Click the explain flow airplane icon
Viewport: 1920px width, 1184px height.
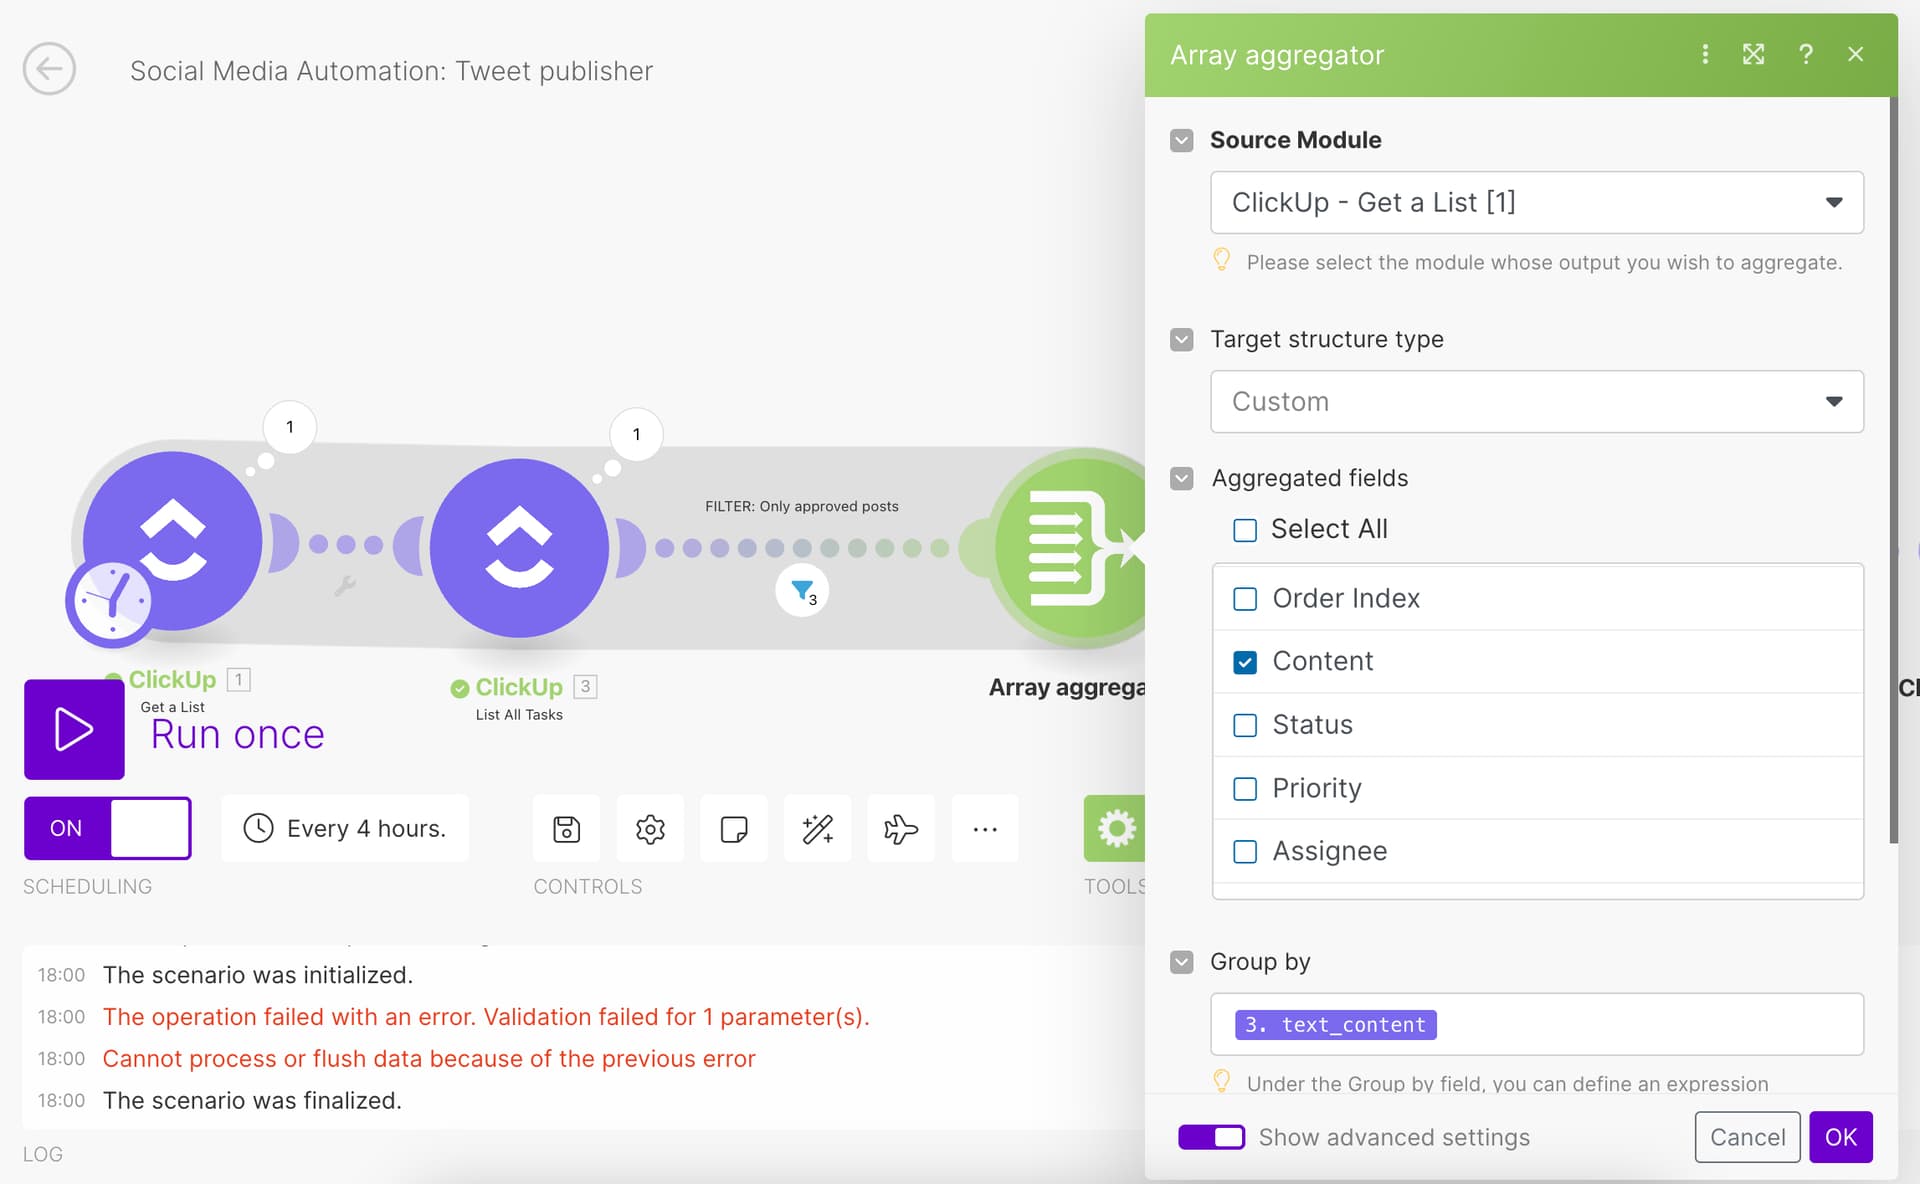[x=900, y=829]
